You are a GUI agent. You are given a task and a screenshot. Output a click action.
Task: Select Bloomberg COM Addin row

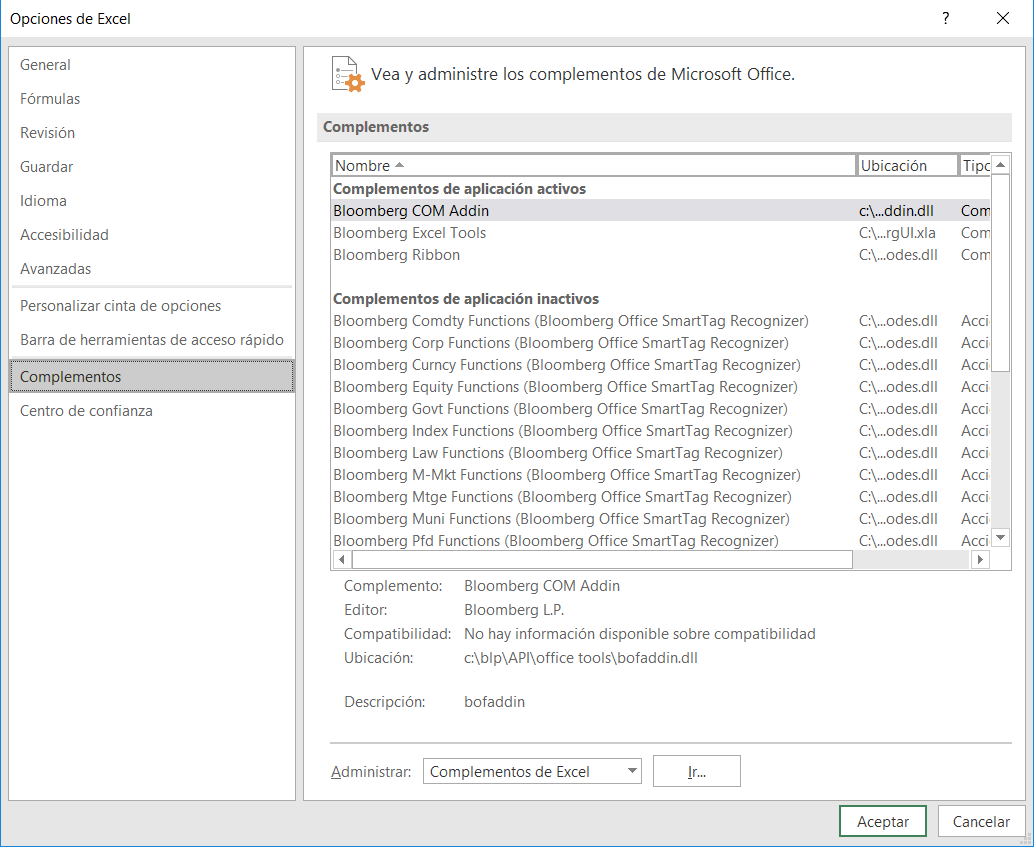click(x=660, y=211)
